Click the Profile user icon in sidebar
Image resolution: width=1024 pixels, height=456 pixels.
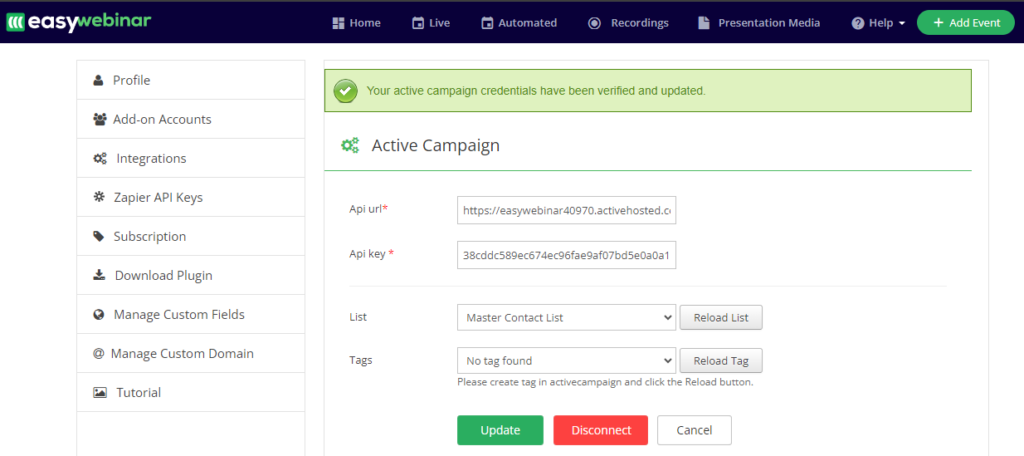[x=98, y=80]
